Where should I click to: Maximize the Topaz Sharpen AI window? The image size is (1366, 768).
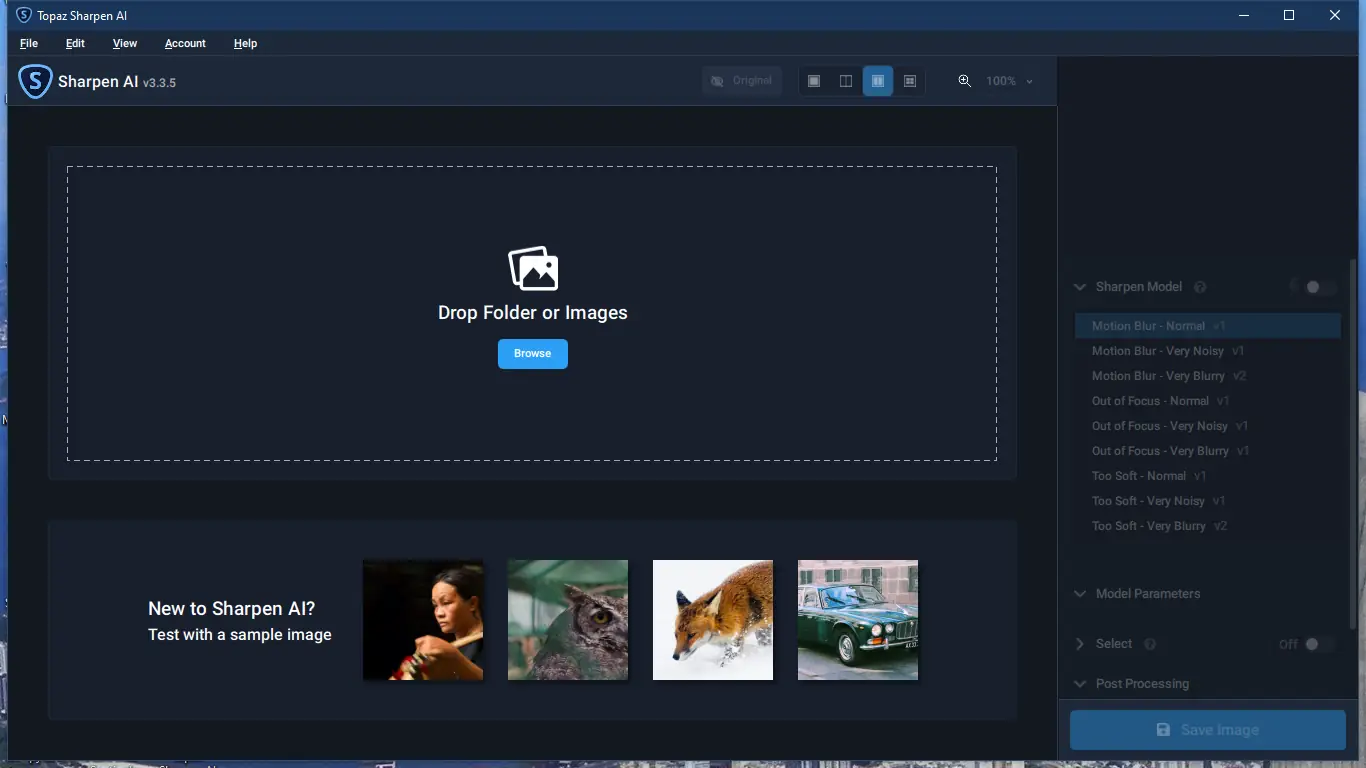pyautogui.click(x=1289, y=15)
